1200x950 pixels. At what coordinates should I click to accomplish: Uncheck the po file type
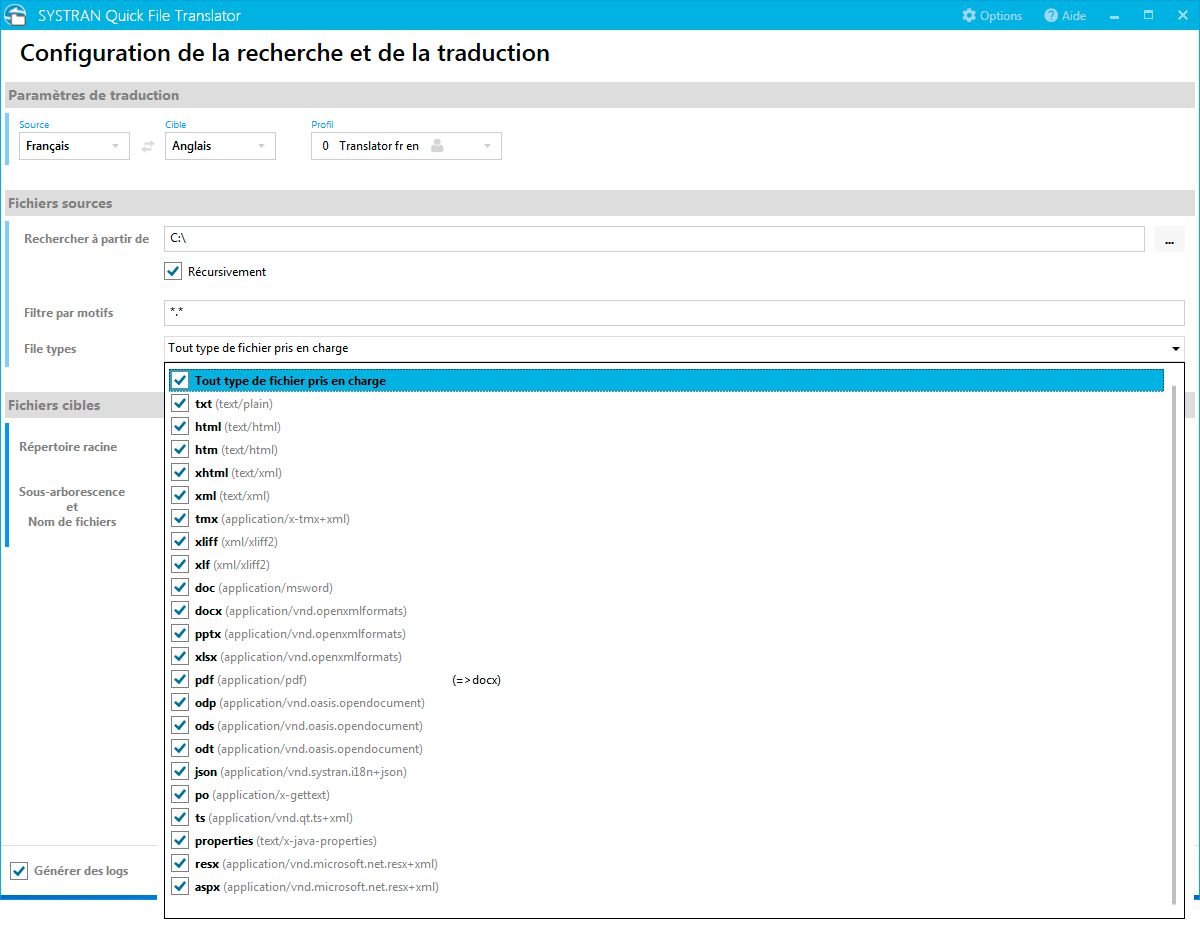click(180, 795)
